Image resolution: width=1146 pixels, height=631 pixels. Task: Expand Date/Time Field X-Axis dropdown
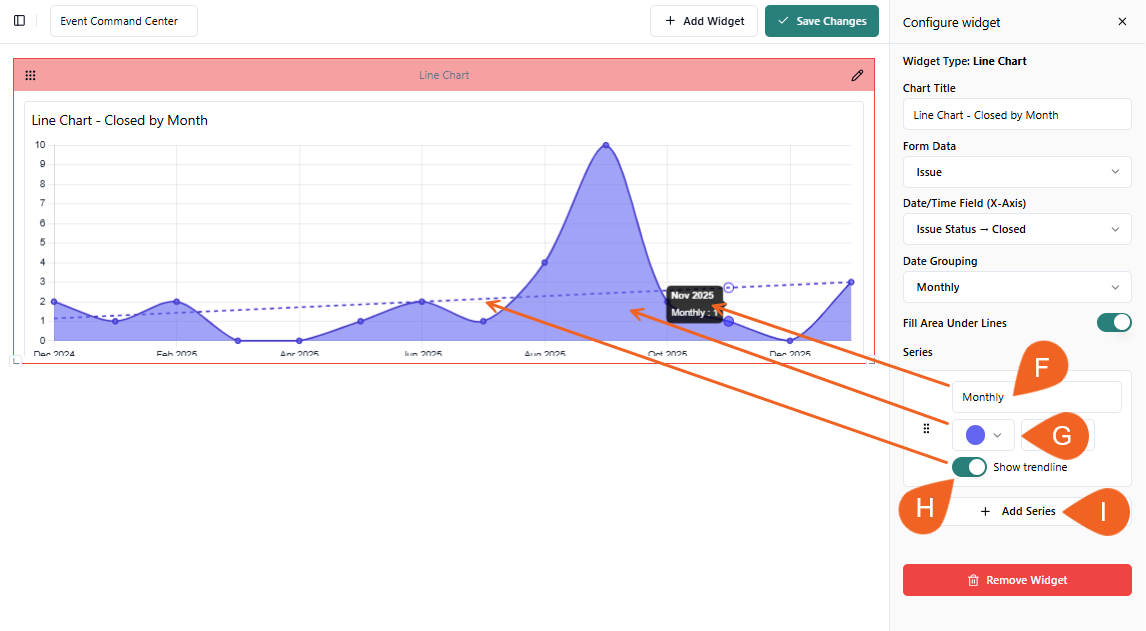tap(1017, 229)
